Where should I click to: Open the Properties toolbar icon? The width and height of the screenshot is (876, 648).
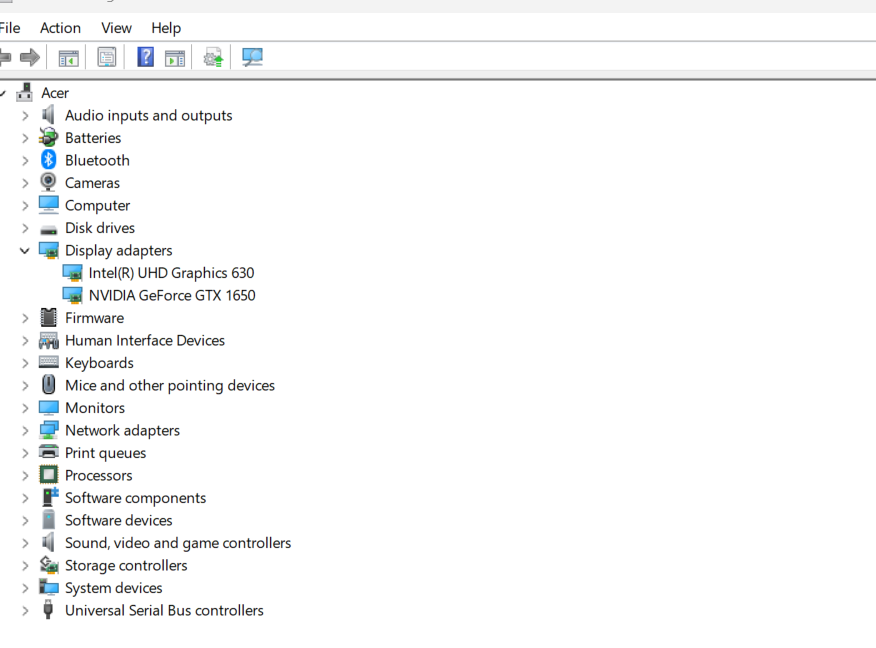click(107, 57)
